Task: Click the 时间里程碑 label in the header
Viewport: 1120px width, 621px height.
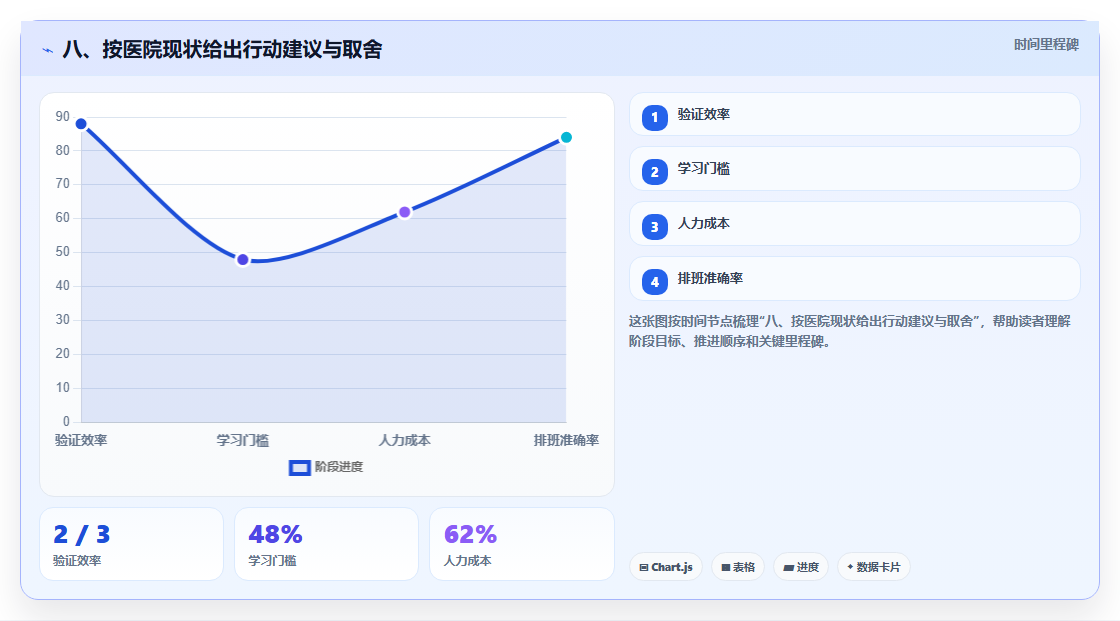Action: pyautogui.click(x=1046, y=45)
